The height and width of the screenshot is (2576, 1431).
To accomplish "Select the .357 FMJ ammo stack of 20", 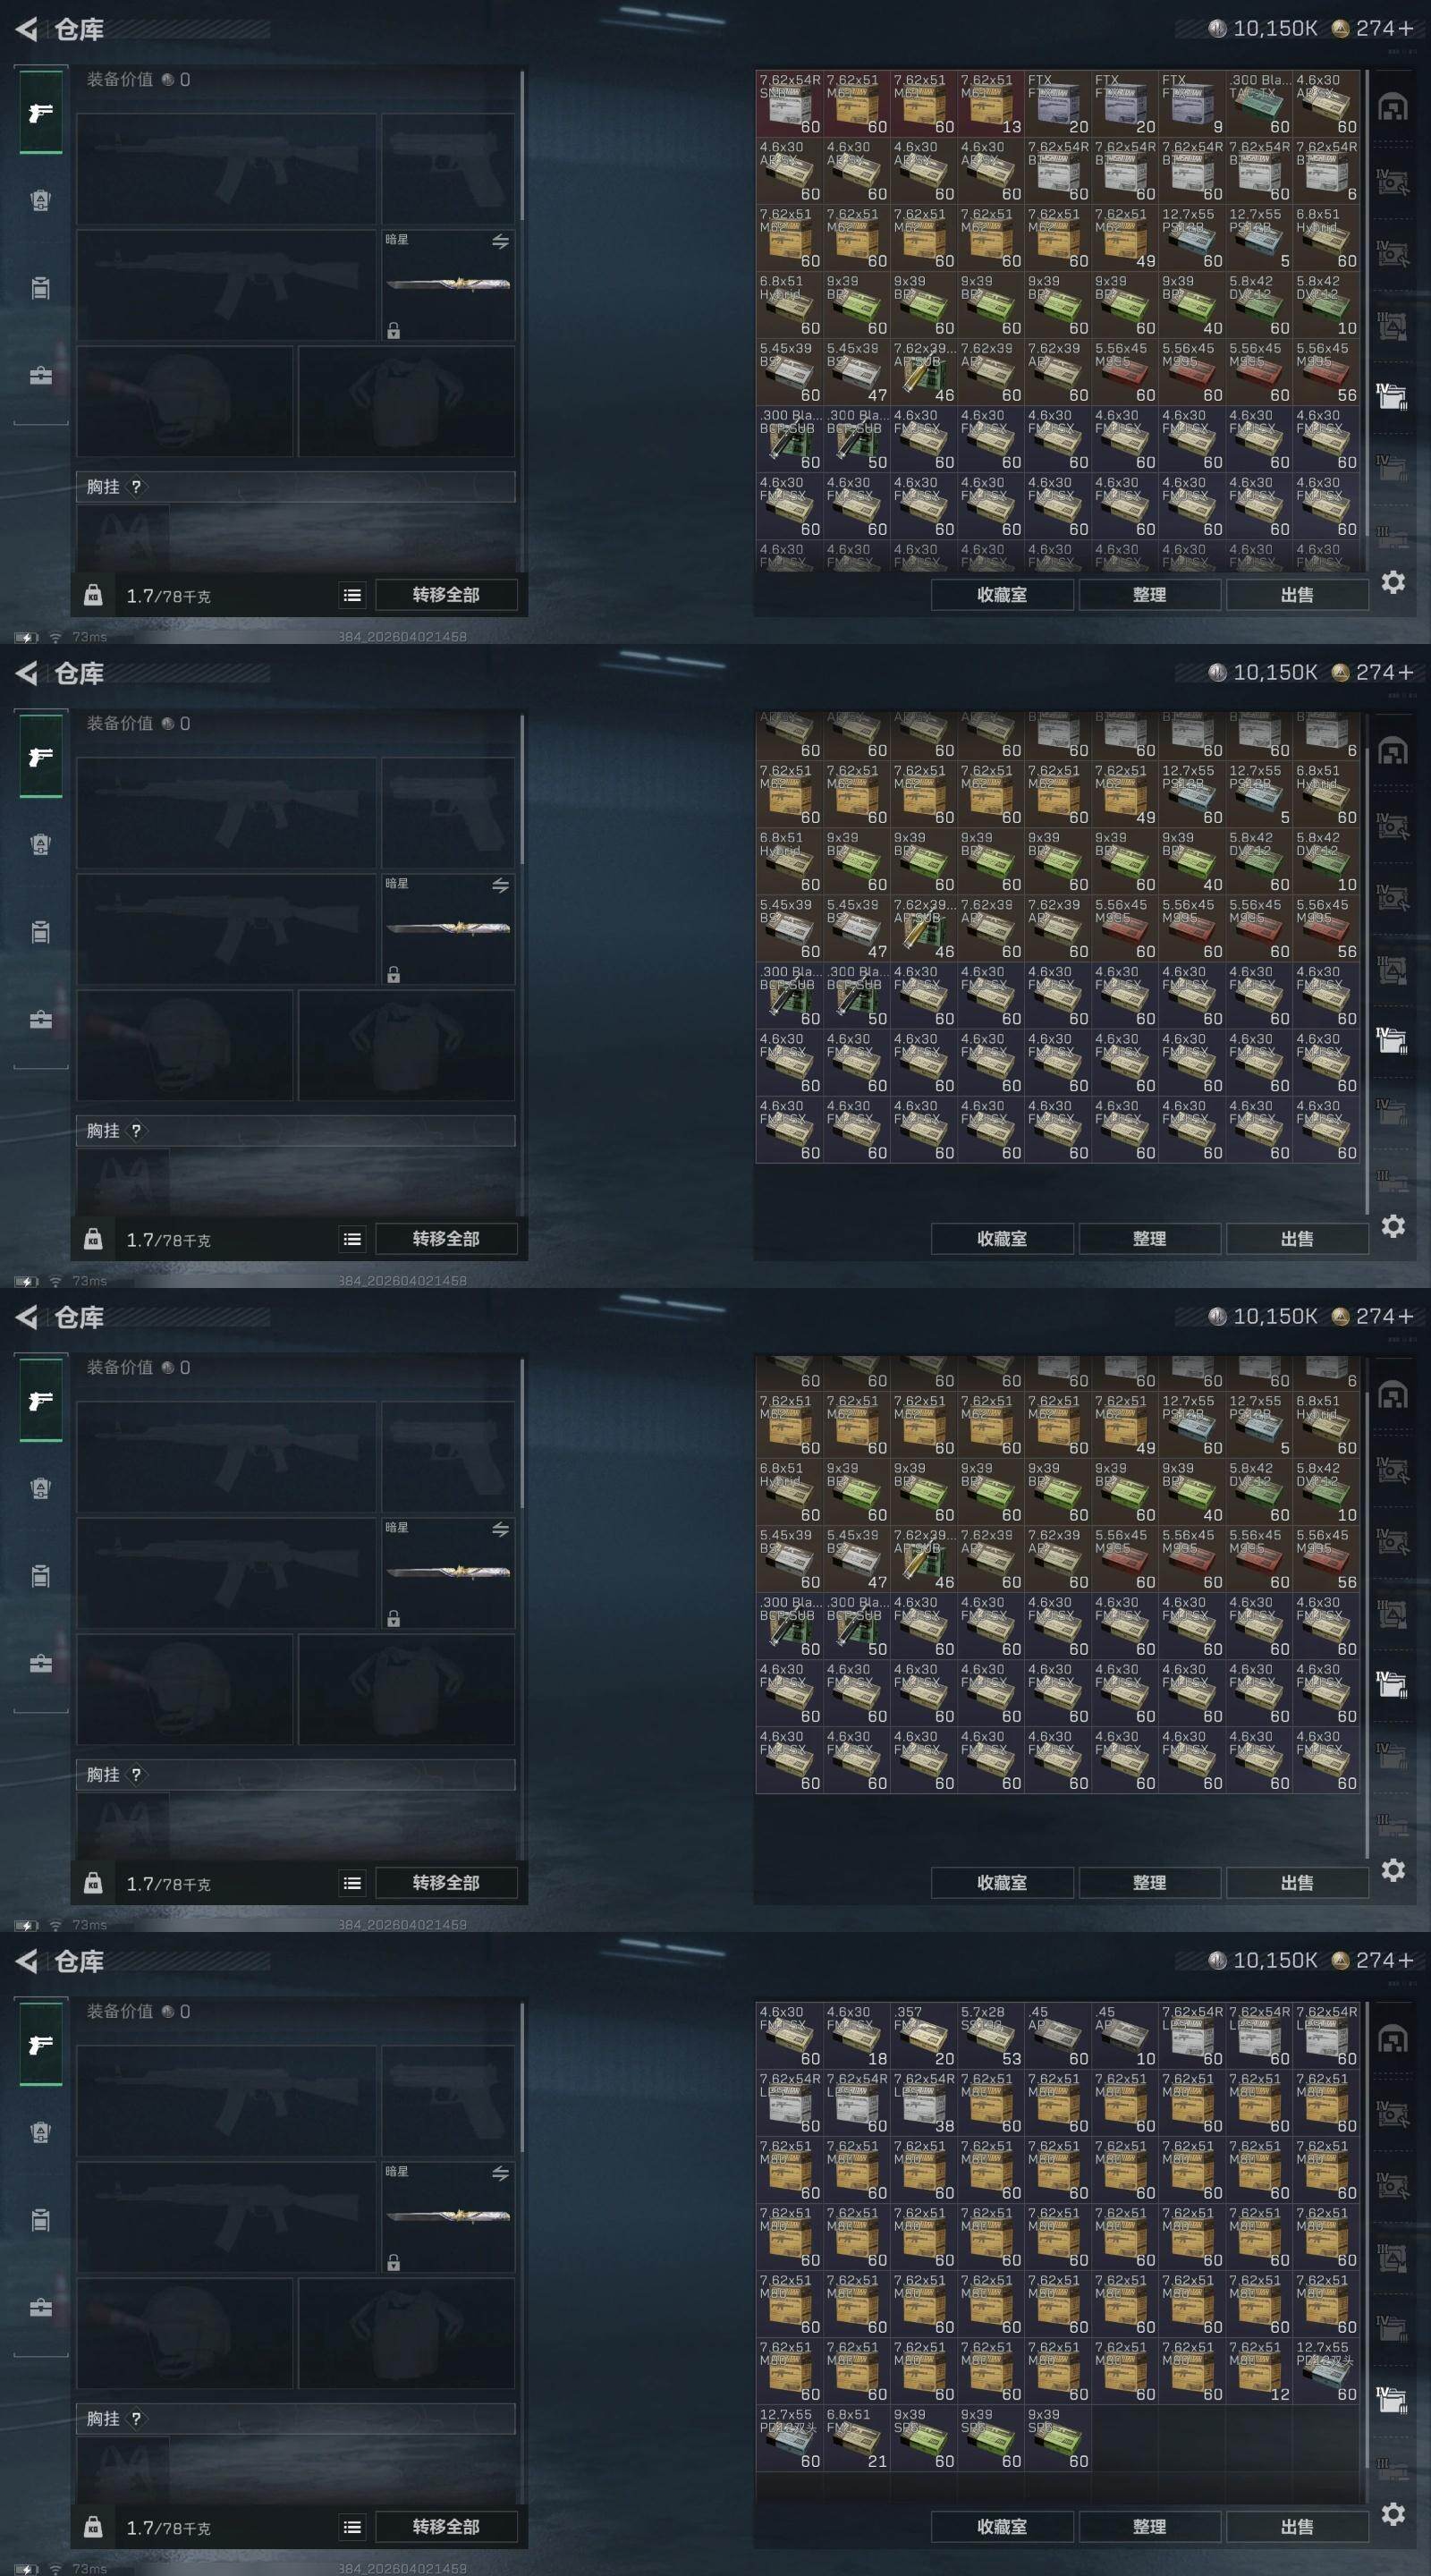I will pos(923,2036).
